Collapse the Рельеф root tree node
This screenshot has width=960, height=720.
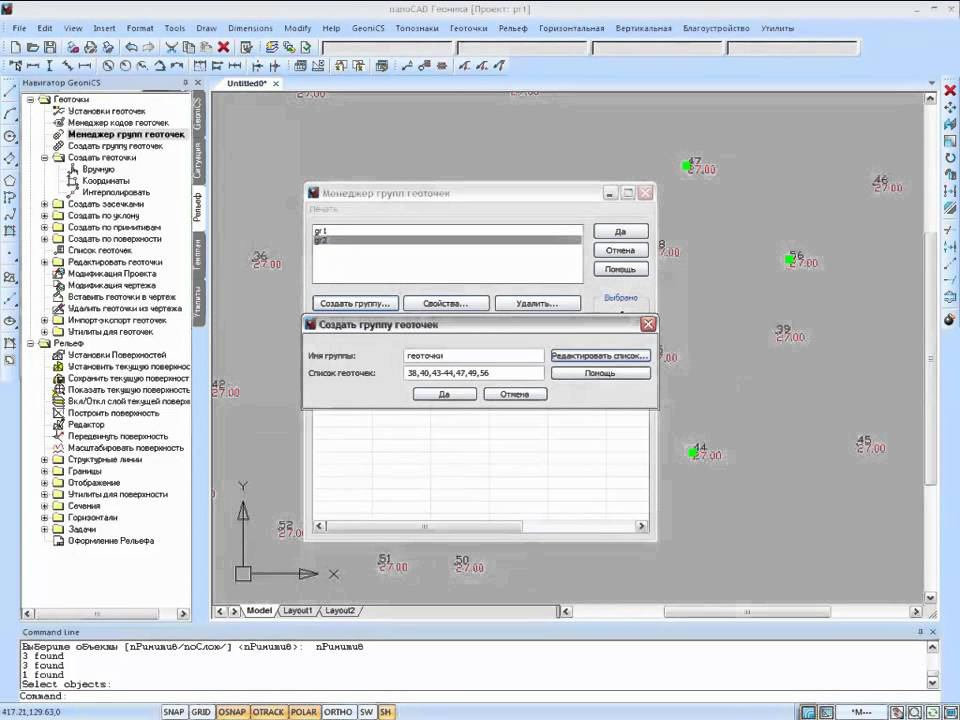pyautogui.click(x=30, y=343)
